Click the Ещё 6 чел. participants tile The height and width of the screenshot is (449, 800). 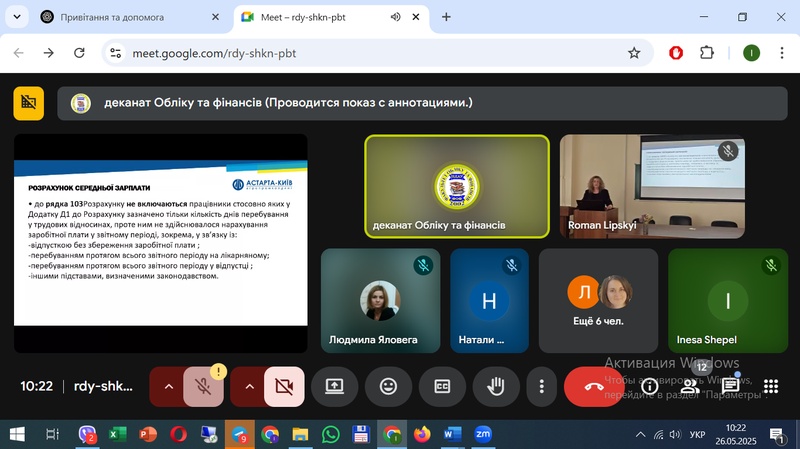point(598,300)
